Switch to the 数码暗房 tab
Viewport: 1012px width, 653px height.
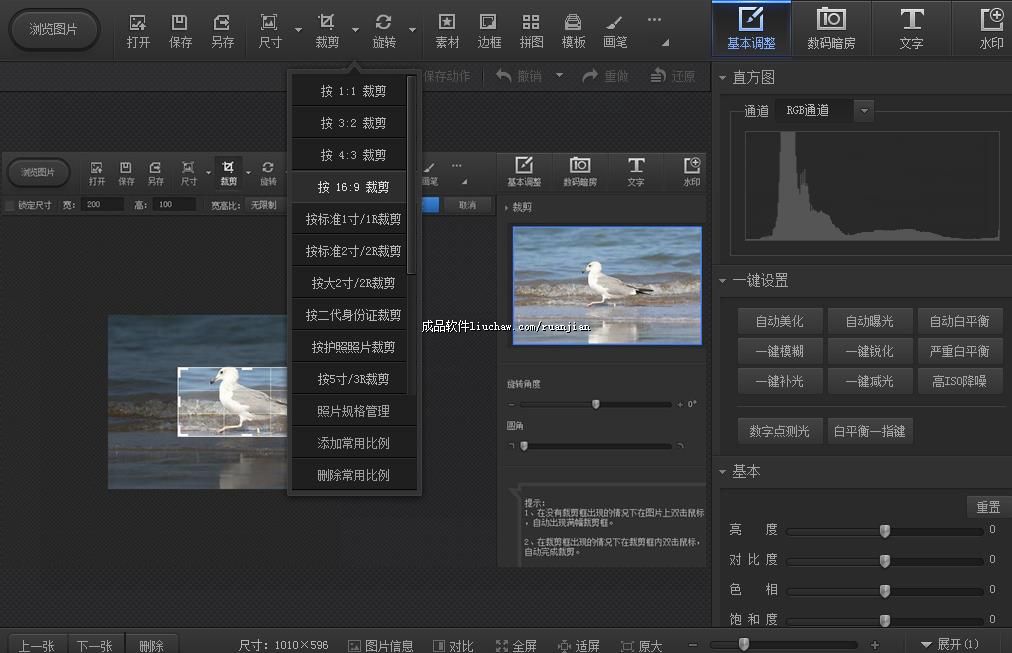[830, 28]
